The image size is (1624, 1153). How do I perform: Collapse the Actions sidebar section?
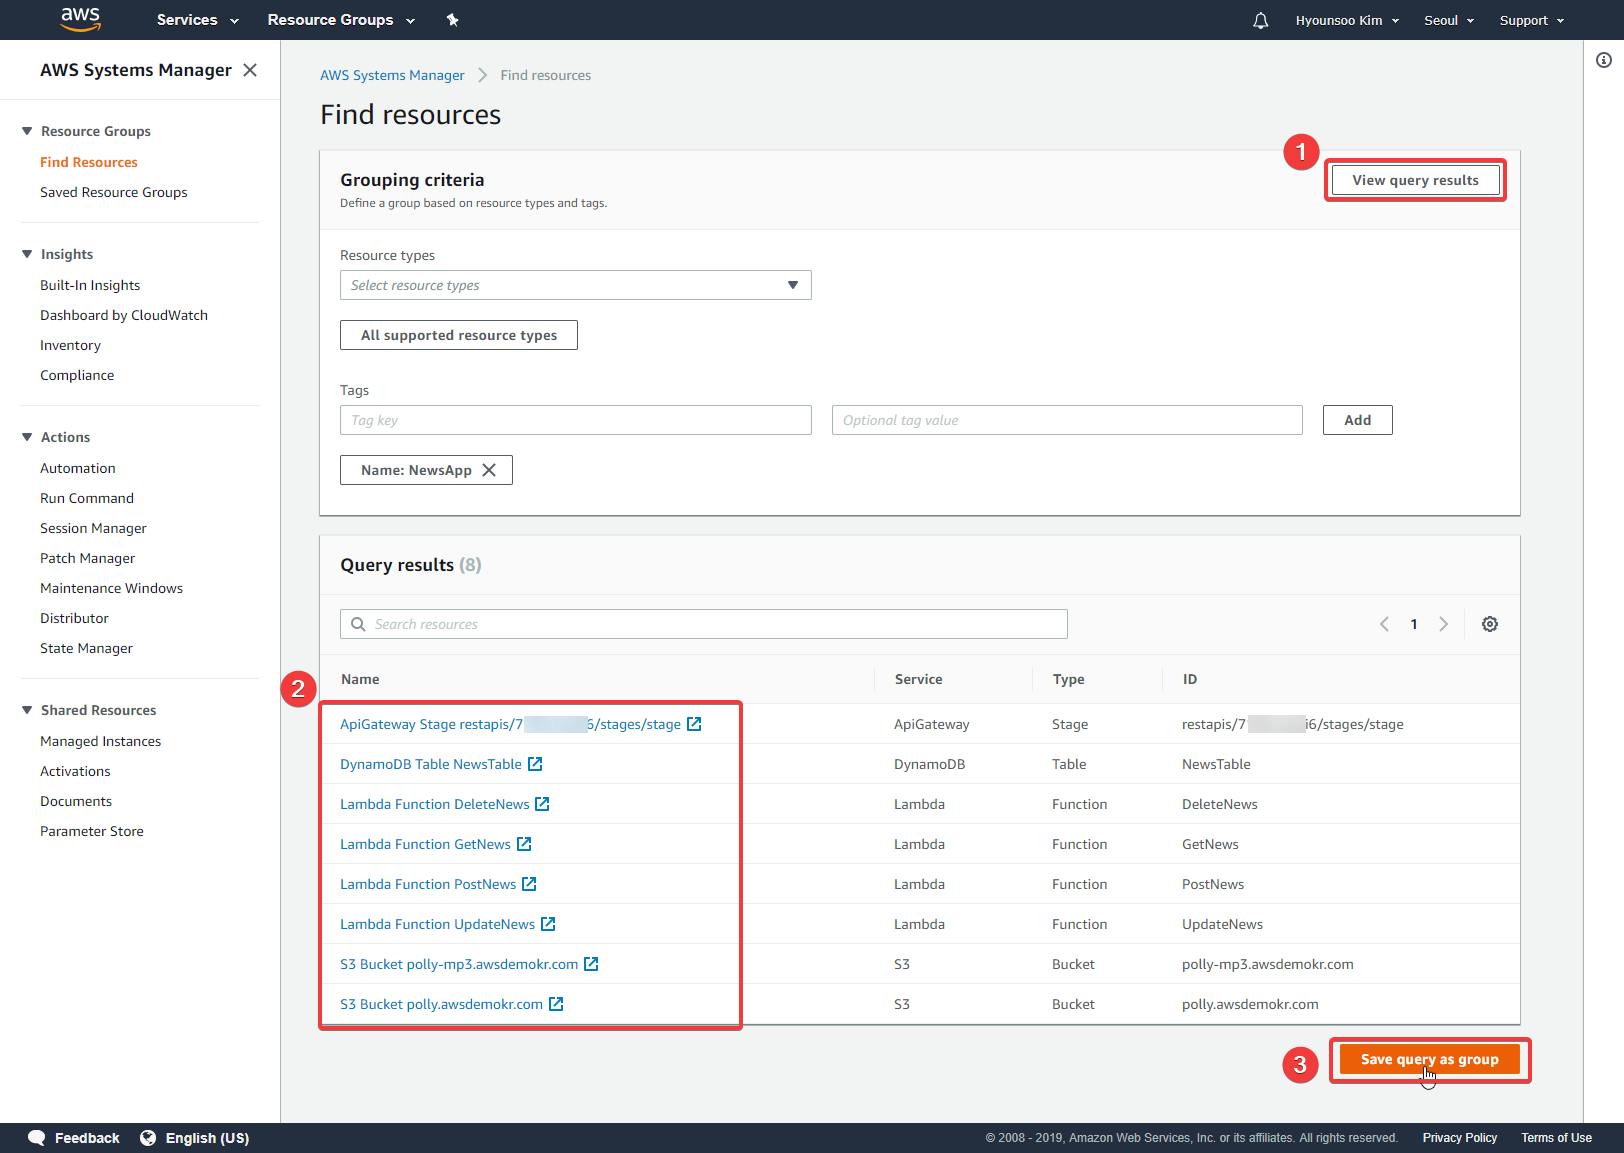click(x=27, y=437)
